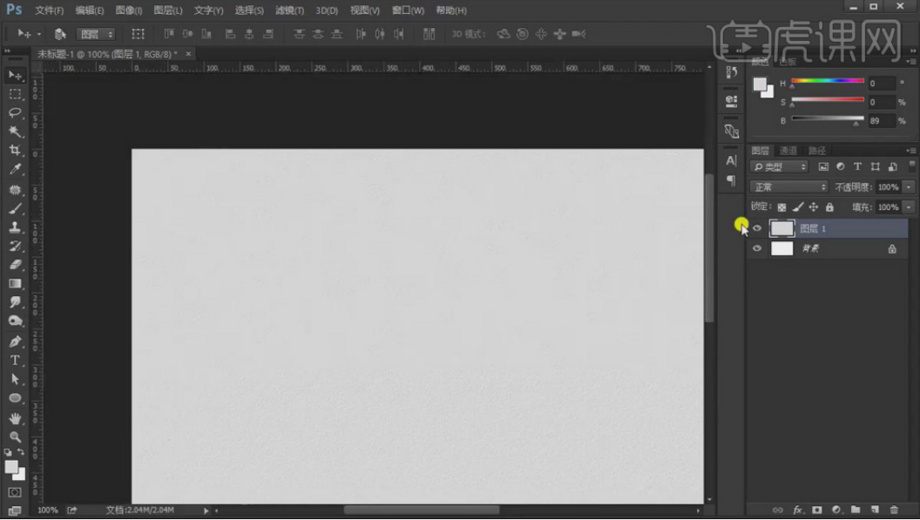
Task: Open 滤镜(T) menu
Action: point(290,11)
